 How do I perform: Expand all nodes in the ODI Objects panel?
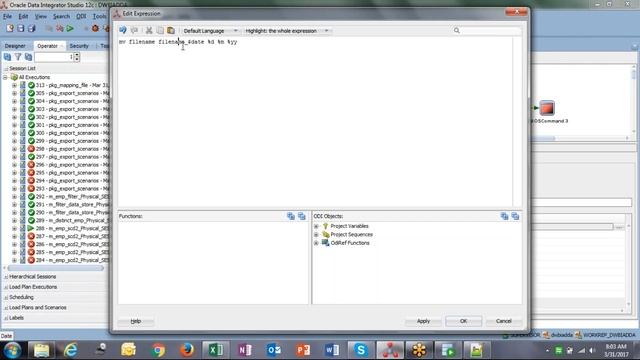[x=504, y=216]
